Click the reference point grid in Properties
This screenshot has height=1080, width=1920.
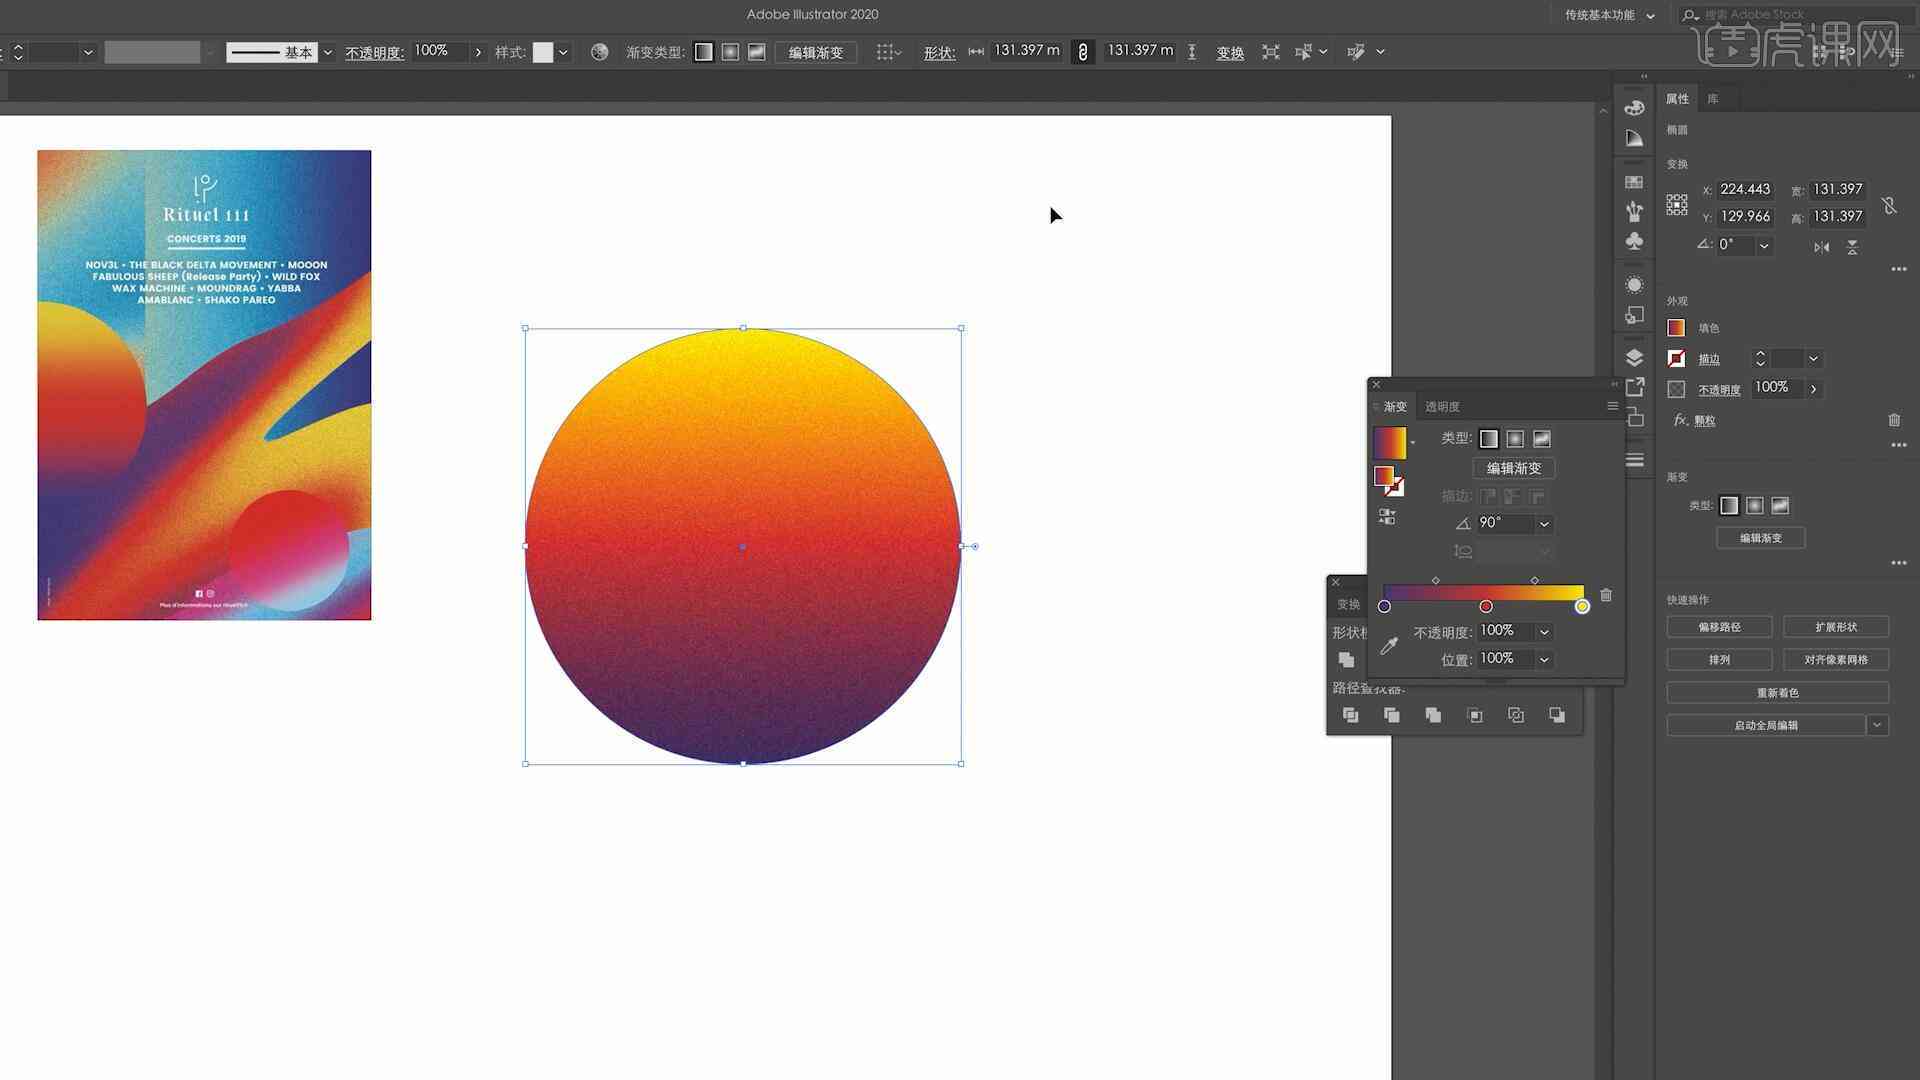pos(1677,204)
